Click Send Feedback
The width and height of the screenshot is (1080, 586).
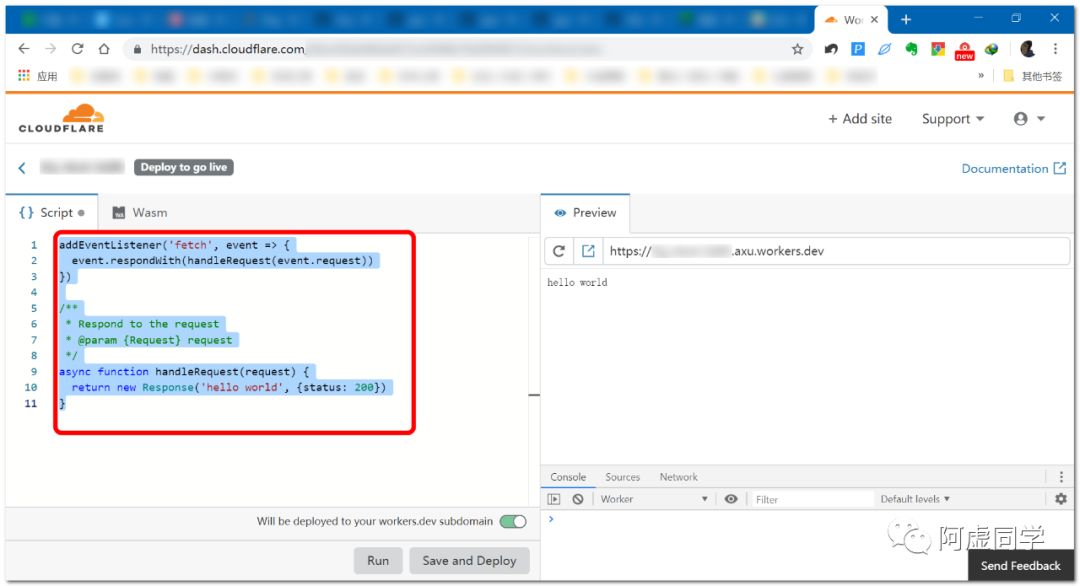point(1020,565)
